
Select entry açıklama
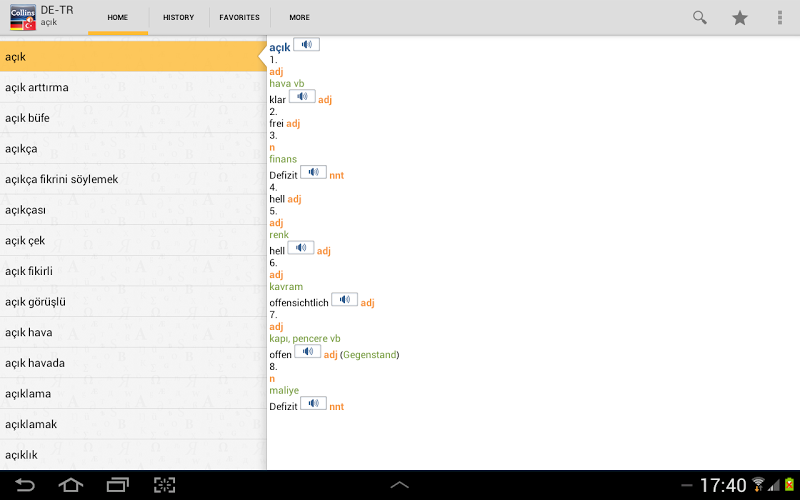point(133,393)
